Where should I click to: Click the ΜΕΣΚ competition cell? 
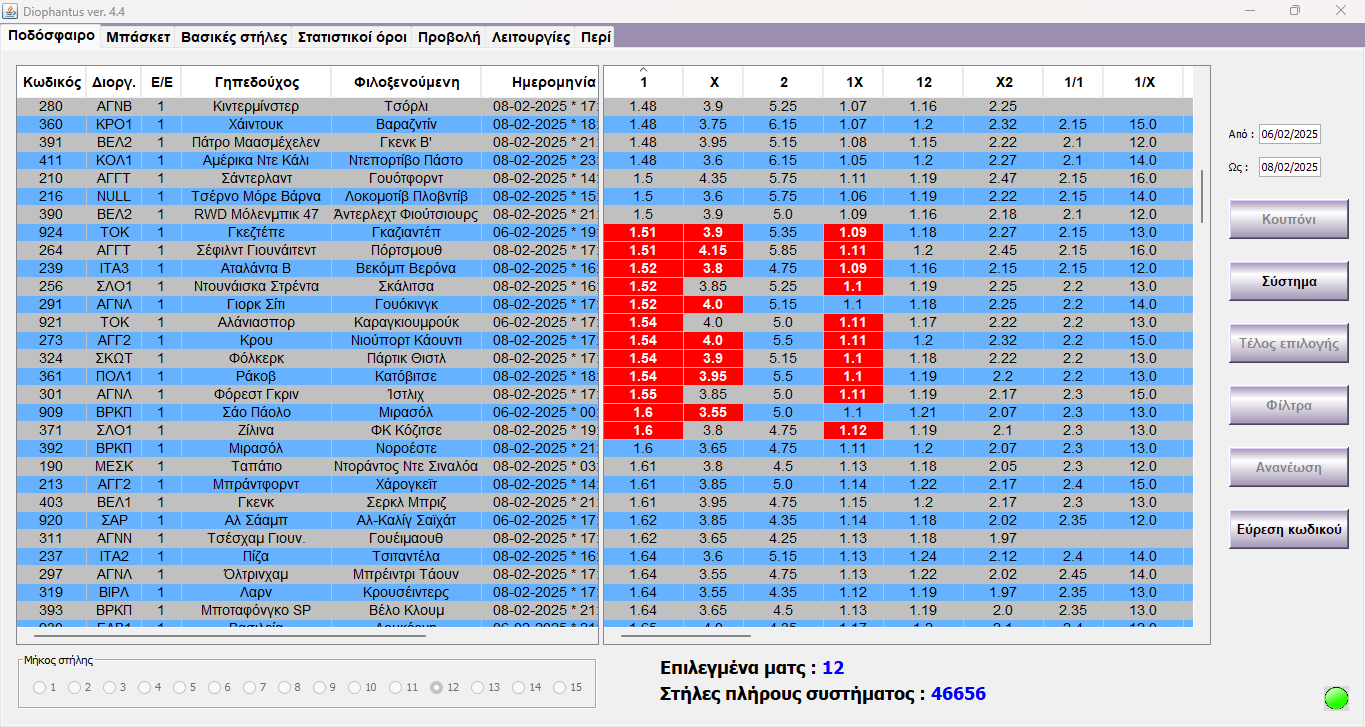(114, 466)
